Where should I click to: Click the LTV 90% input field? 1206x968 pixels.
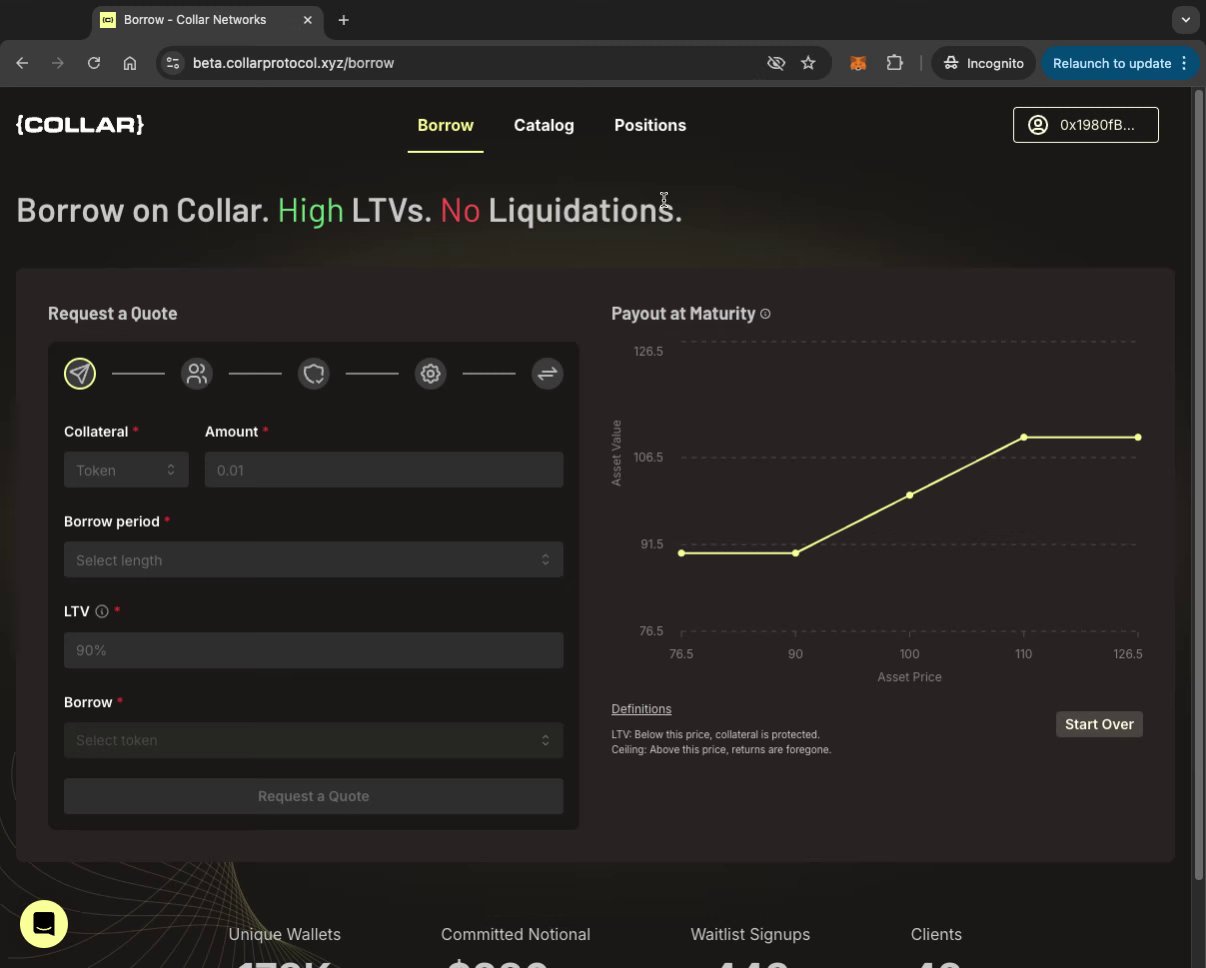point(314,650)
